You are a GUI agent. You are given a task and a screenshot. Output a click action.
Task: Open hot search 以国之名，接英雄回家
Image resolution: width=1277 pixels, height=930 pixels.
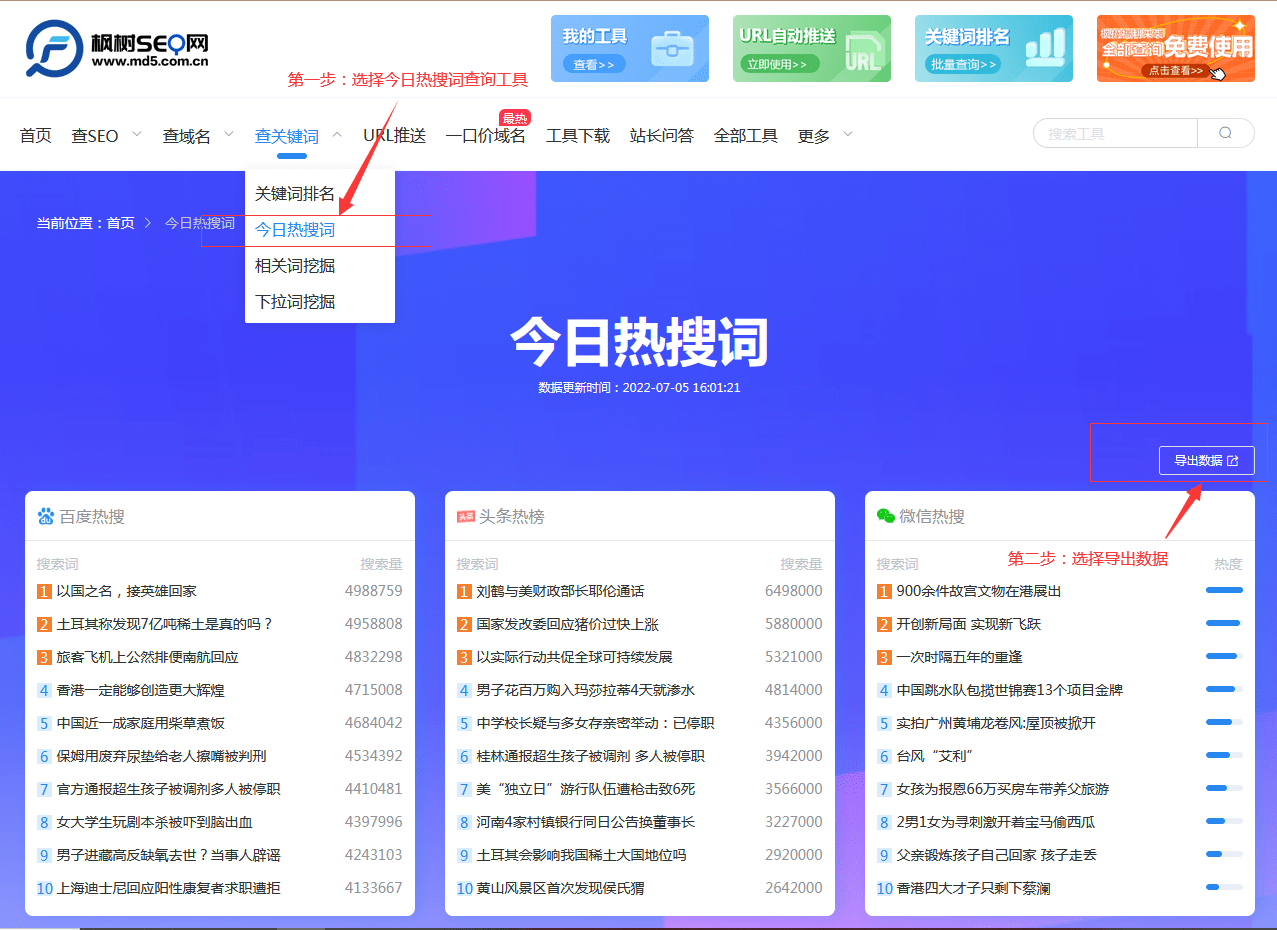[127, 591]
